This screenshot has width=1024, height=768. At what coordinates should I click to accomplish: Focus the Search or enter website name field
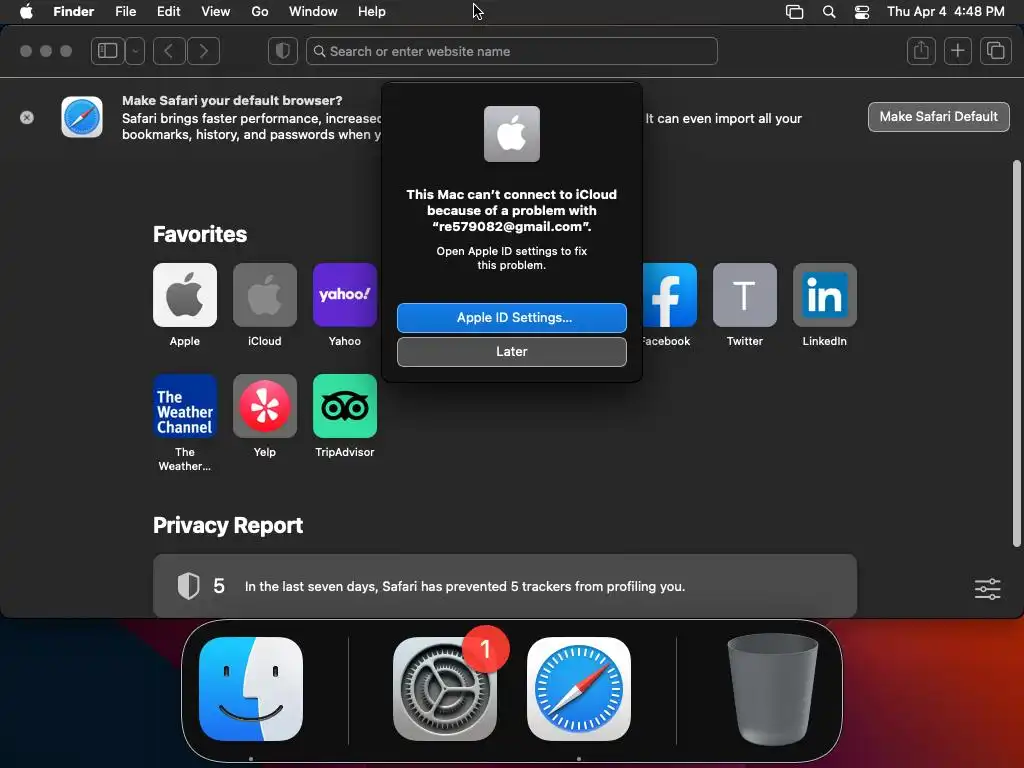512,51
